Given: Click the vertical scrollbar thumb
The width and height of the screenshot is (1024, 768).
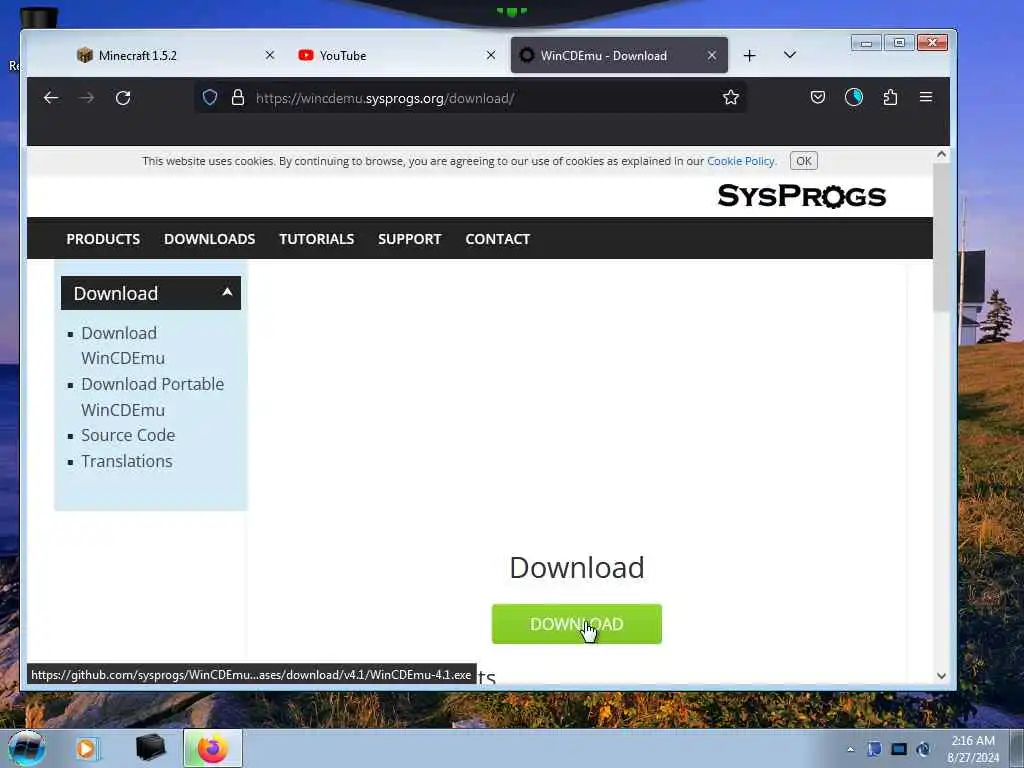Looking at the screenshot, I should click(x=941, y=238).
